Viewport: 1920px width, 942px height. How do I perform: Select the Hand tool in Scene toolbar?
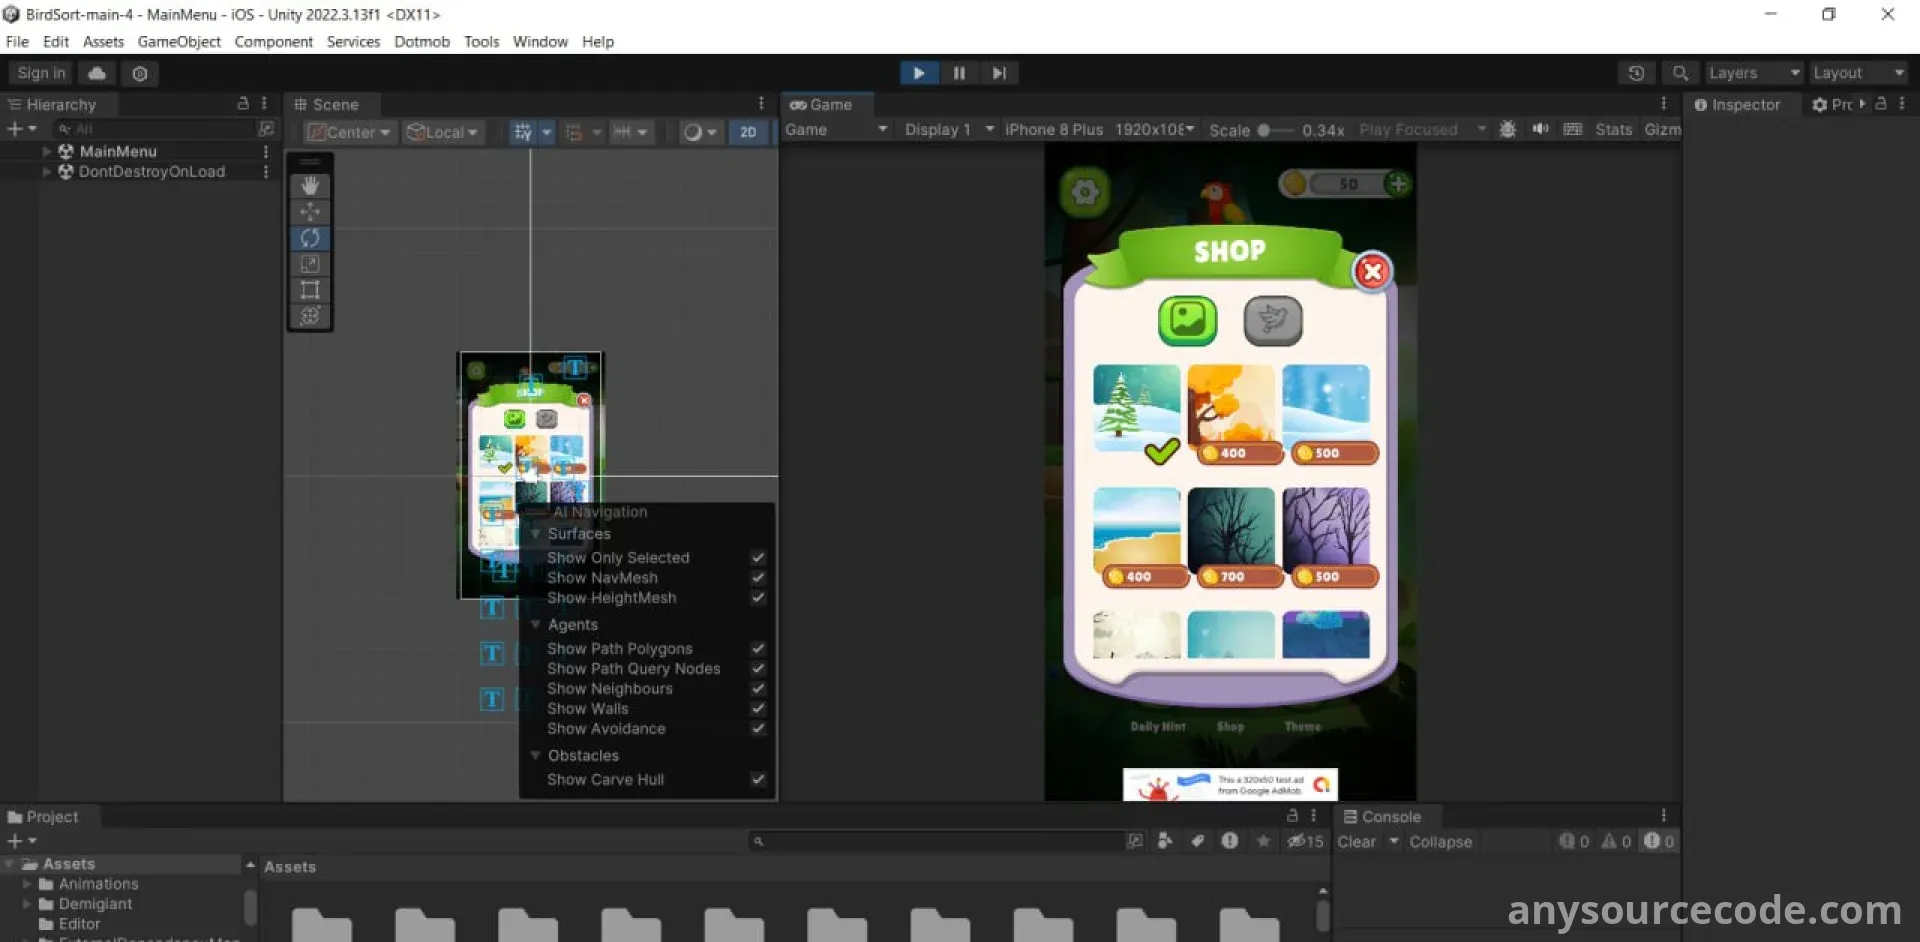coord(310,186)
